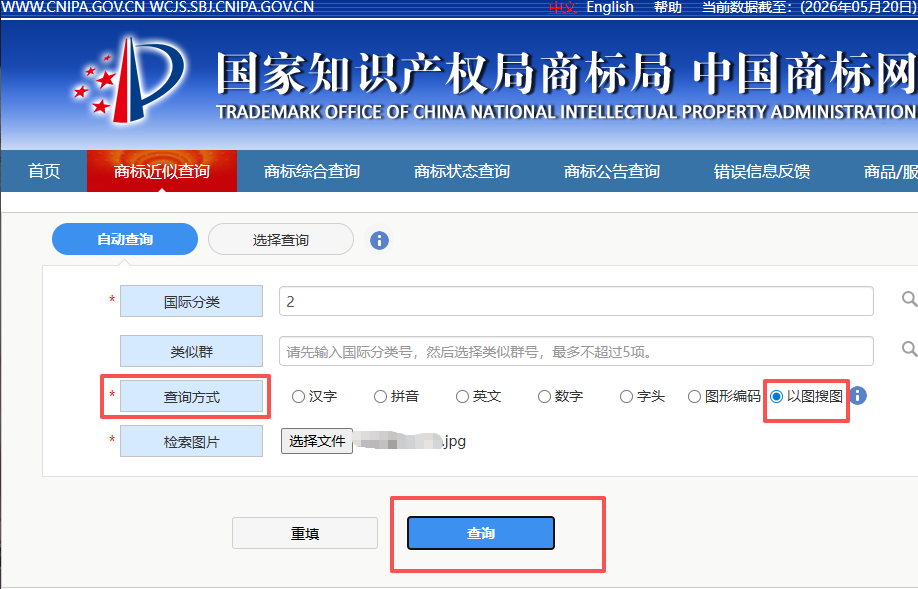This screenshot has height=589, width=918.
Task: Select the 以图搜图 radio option
Action: pos(776,397)
